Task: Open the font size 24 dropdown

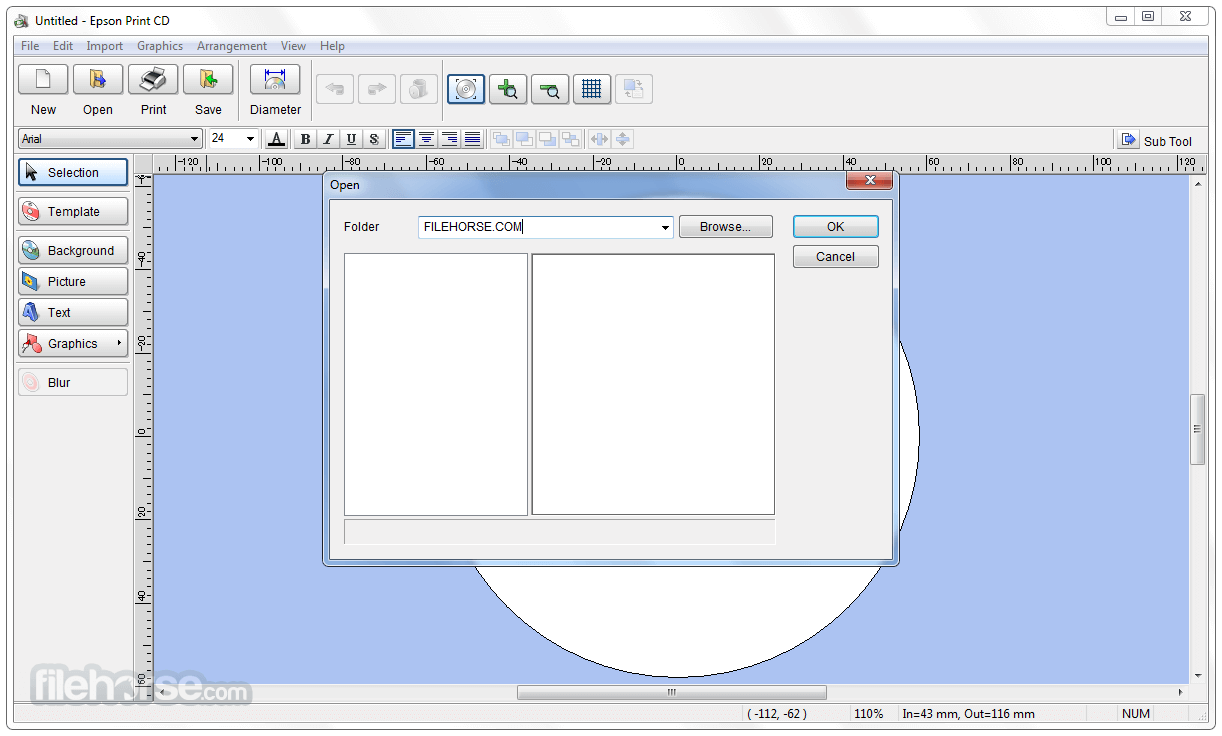Action: [x=250, y=139]
